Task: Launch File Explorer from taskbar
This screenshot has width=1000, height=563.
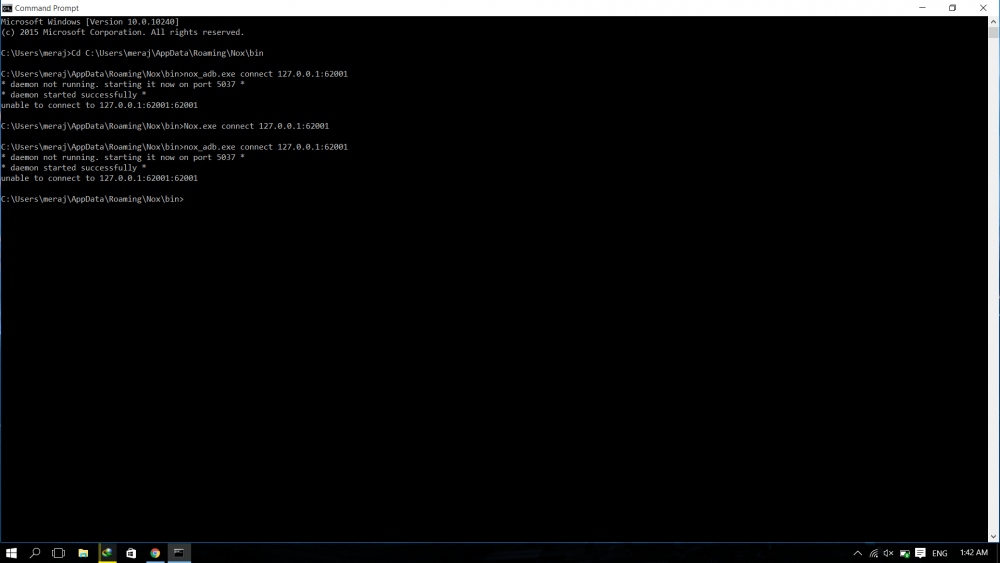Action: (x=83, y=553)
